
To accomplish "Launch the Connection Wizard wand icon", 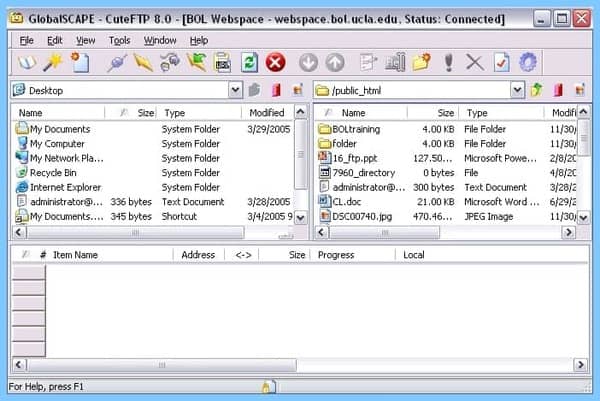I will [x=53, y=62].
